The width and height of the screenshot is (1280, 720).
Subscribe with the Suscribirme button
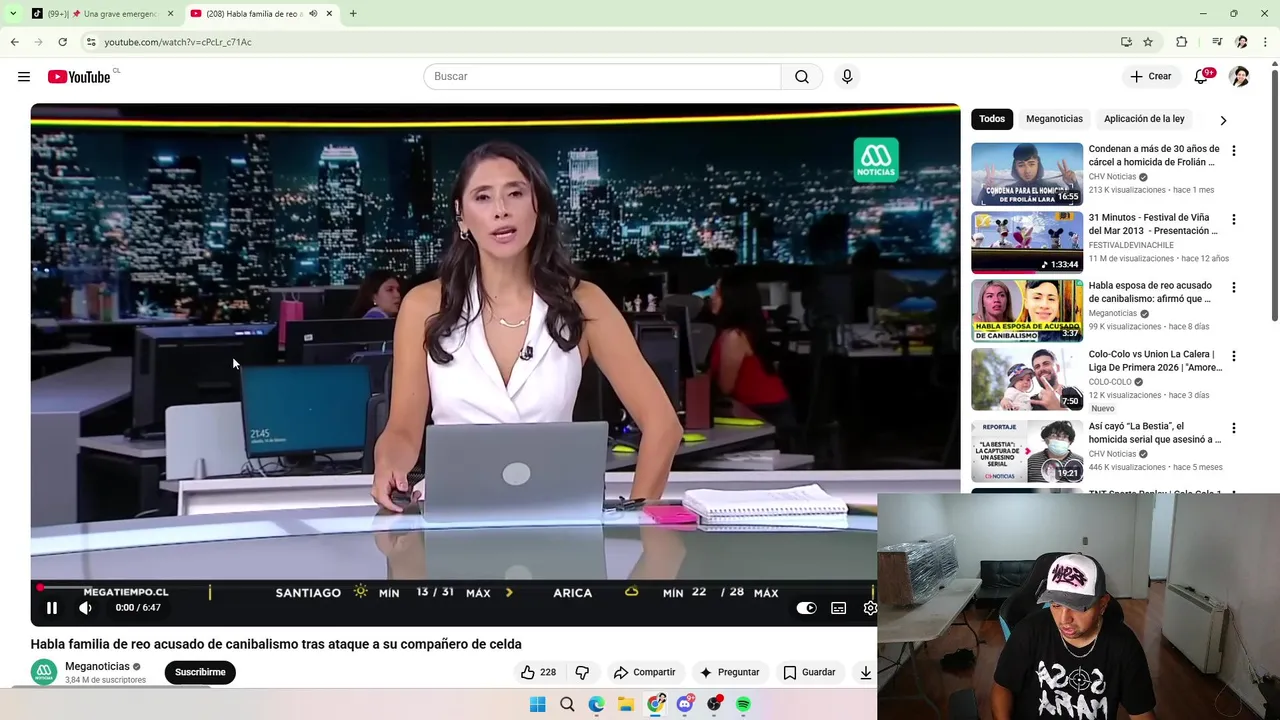[x=200, y=672]
